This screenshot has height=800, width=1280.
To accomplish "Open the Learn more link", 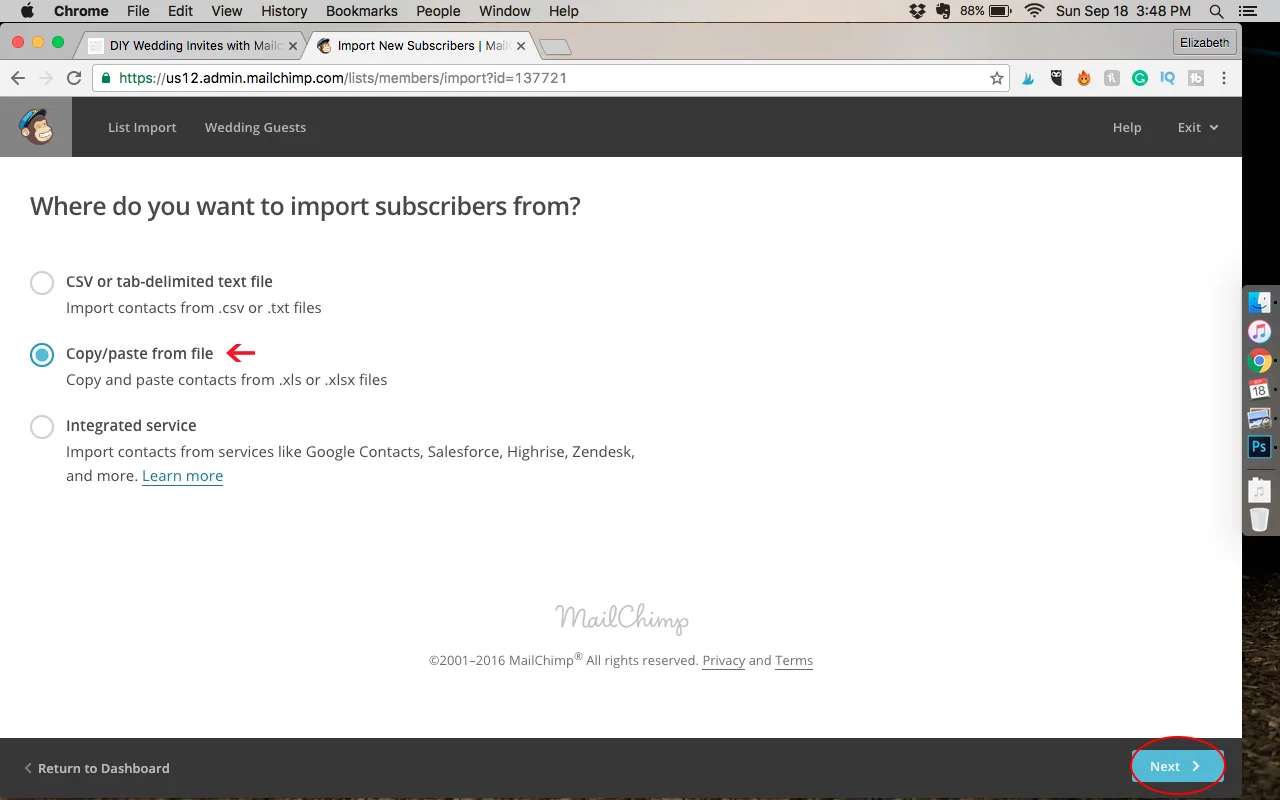I will click(x=182, y=476).
